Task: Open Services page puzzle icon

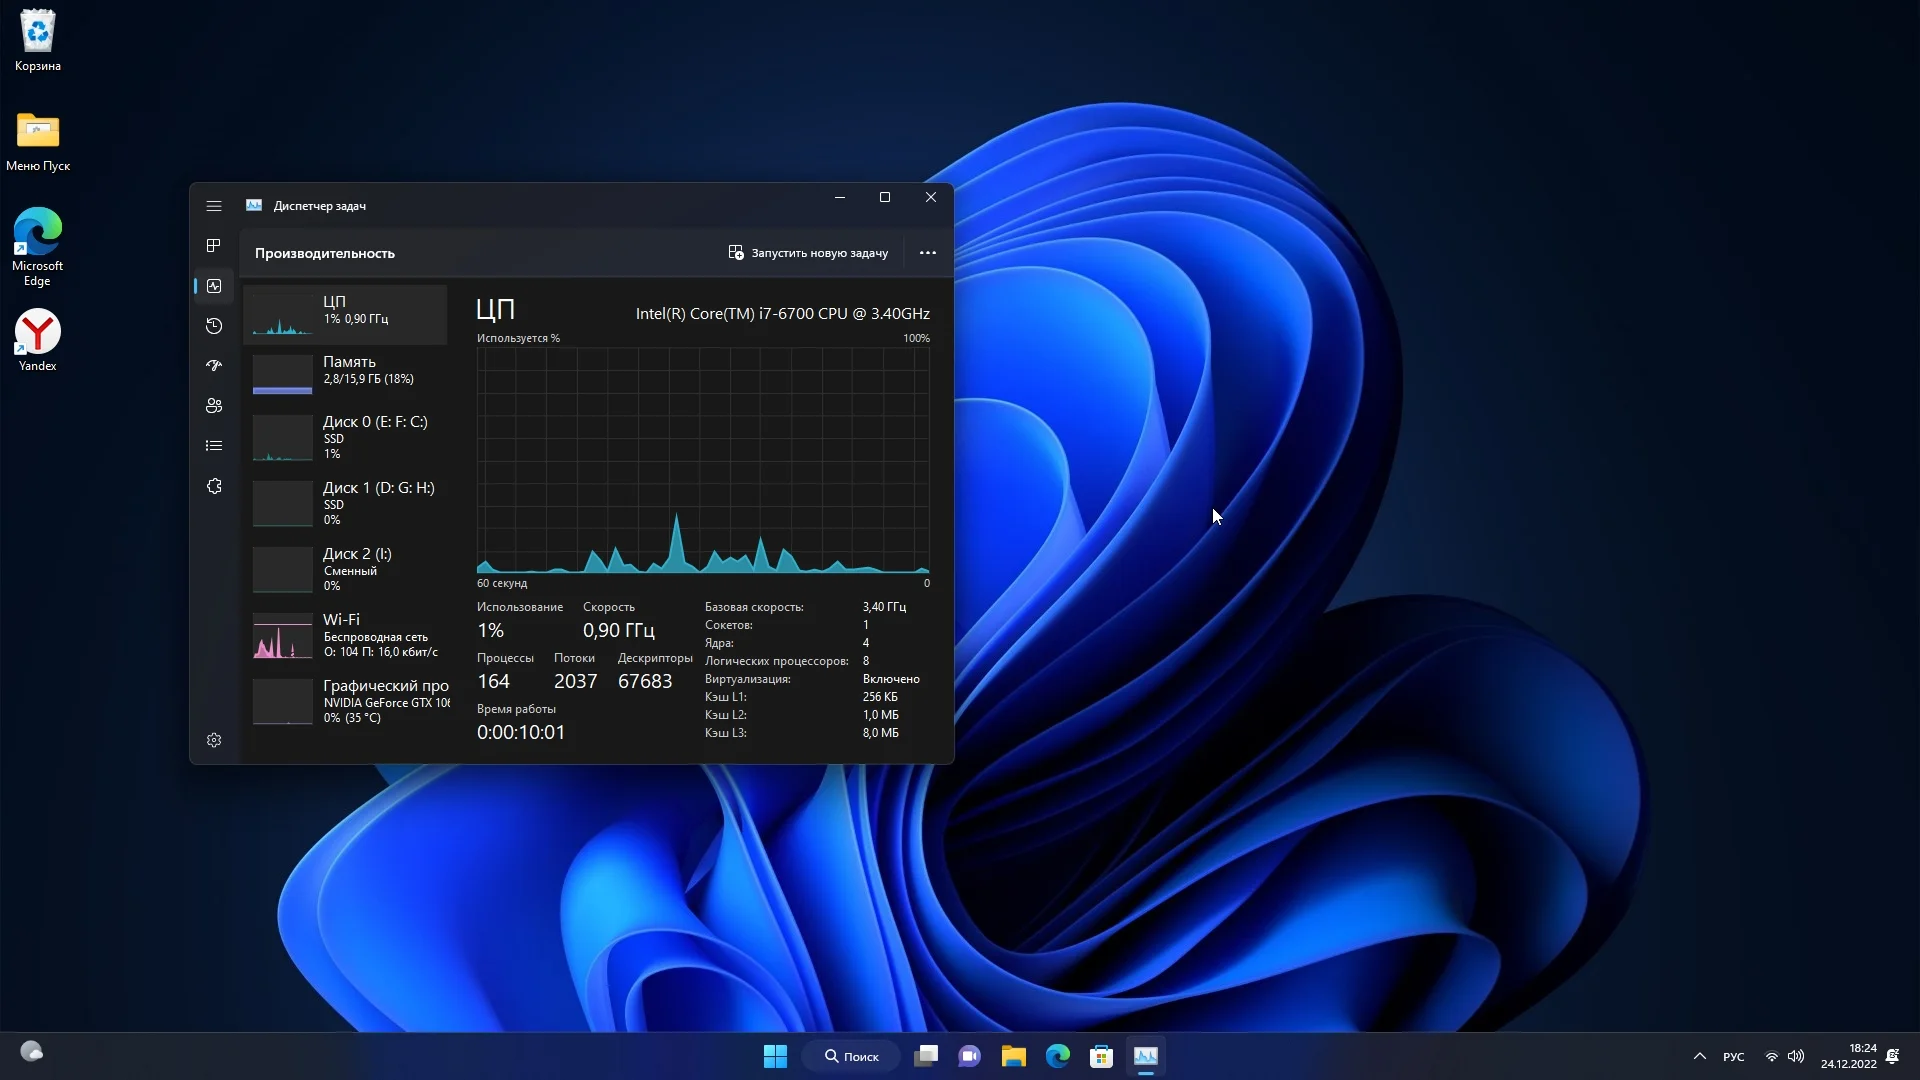Action: point(213,486)
